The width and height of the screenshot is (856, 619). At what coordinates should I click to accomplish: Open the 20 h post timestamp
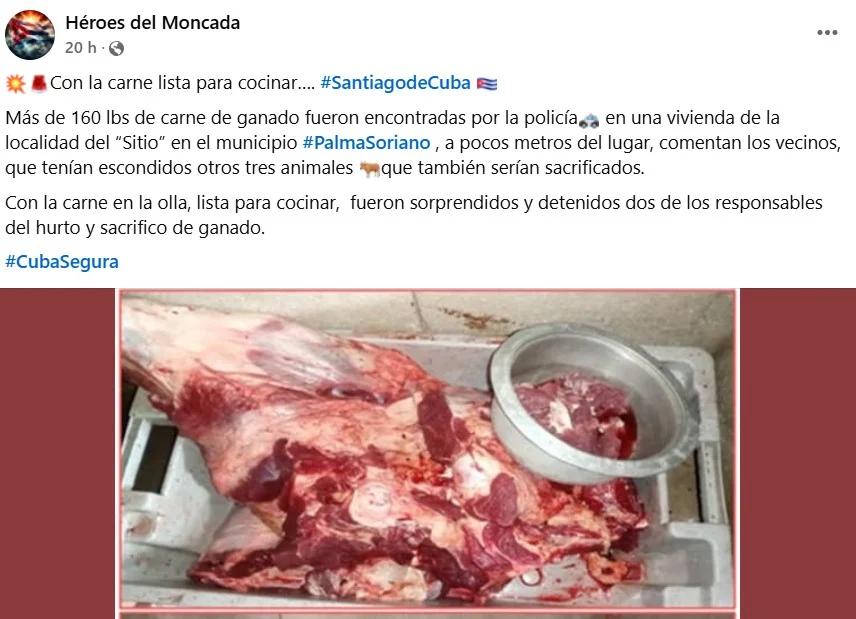click(x=80, y=48)
